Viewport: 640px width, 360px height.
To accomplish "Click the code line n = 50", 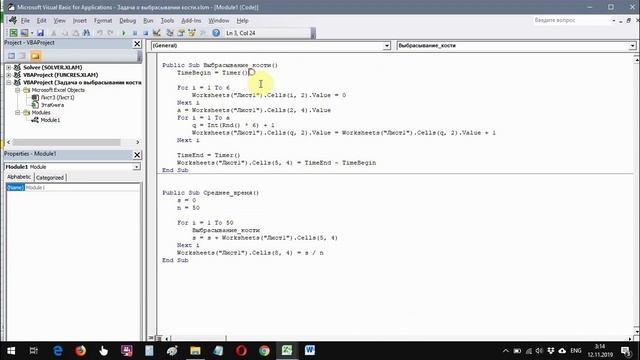I will pos(188,208).
